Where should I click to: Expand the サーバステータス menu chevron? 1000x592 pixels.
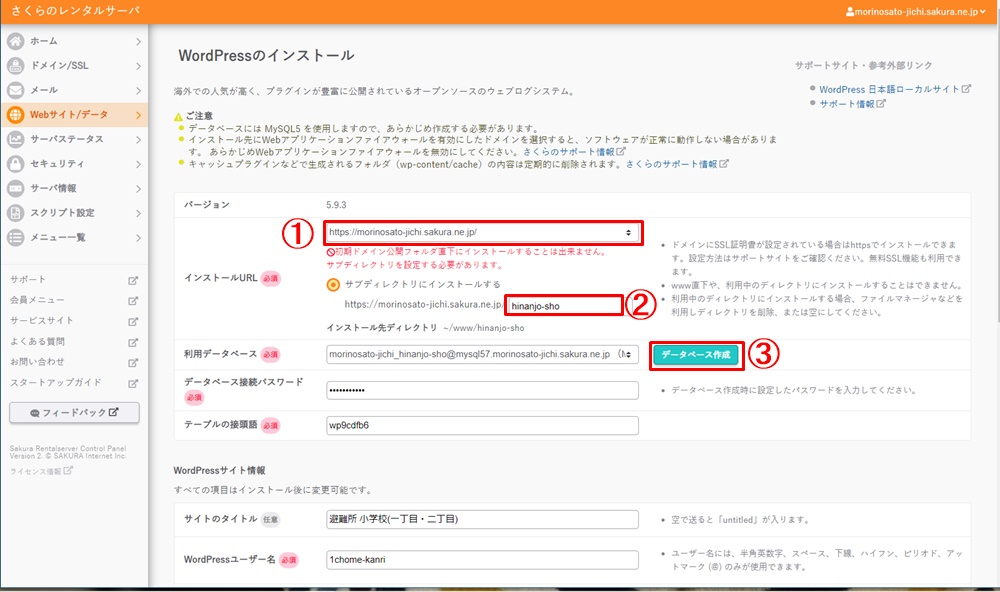[138, 139]
